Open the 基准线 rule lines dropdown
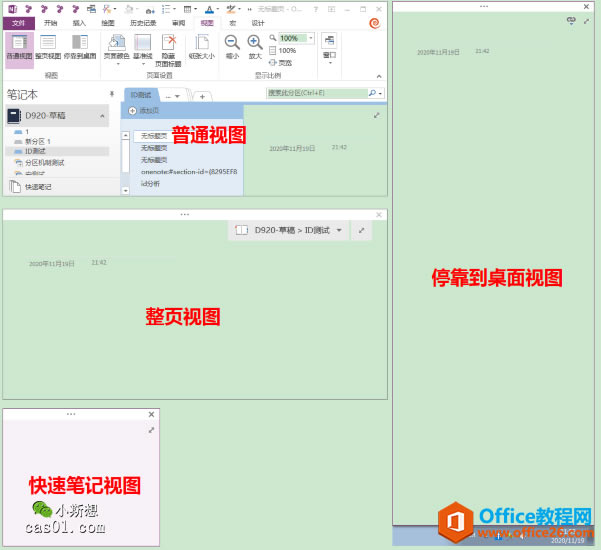Image resolution: width=601 pixels, height=550 pixels. pyautogui.click(x=143, y=49)
